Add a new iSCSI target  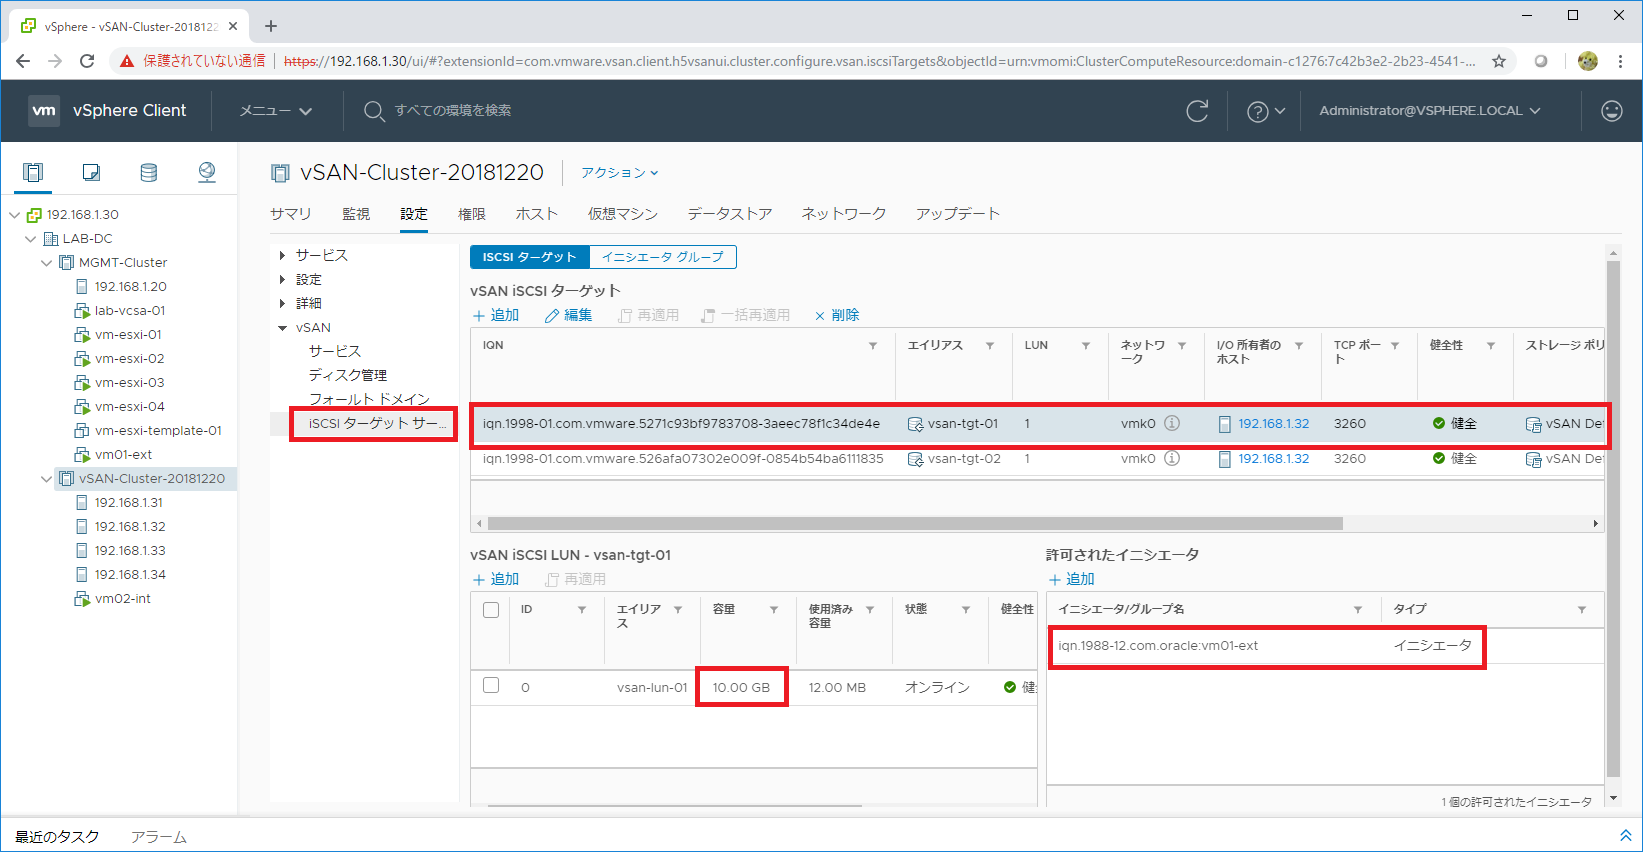pyautogui.click(x=496, y=315)
